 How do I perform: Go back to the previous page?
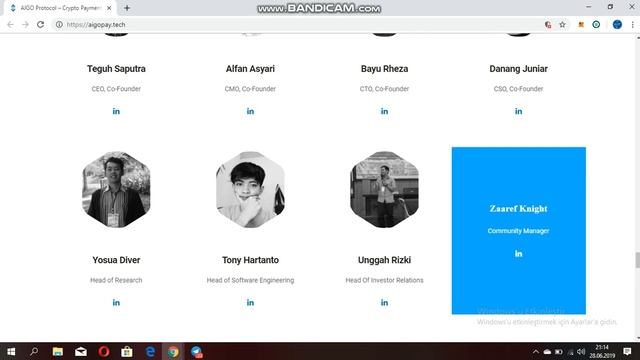(10, 24)
